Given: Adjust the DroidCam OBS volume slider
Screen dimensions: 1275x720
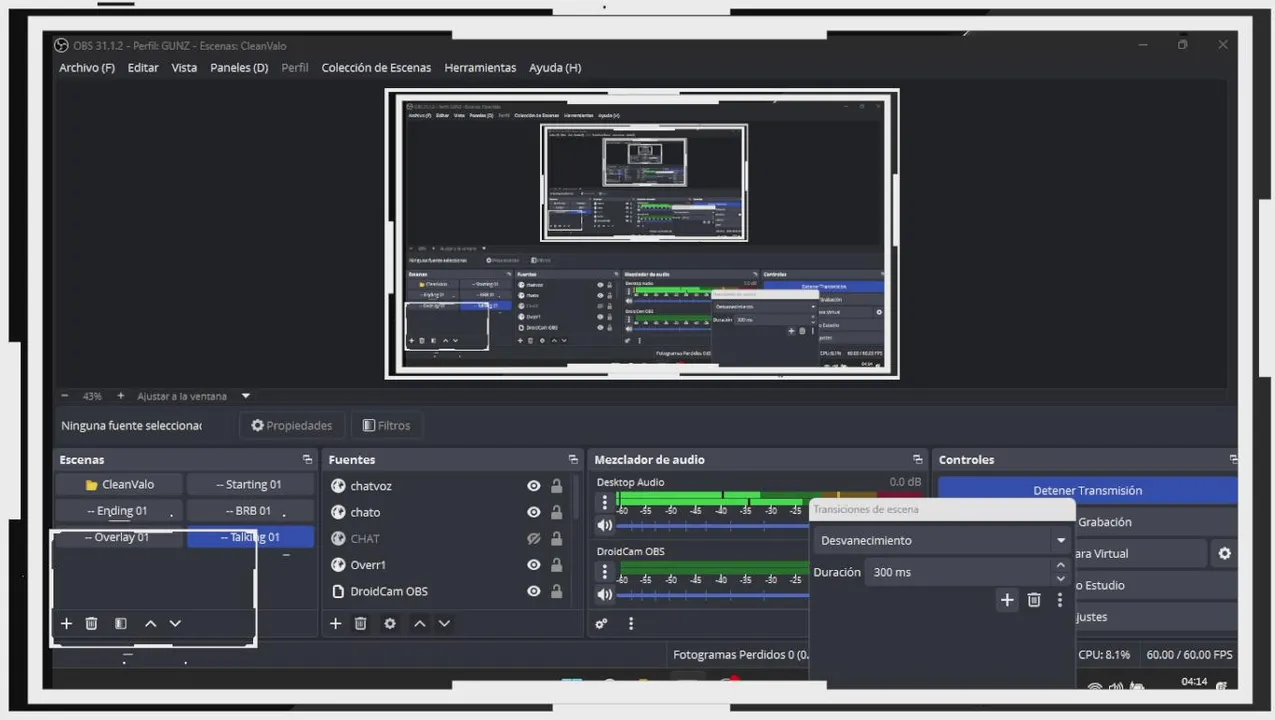Looking at the screenshot, I should coord(712,594).
